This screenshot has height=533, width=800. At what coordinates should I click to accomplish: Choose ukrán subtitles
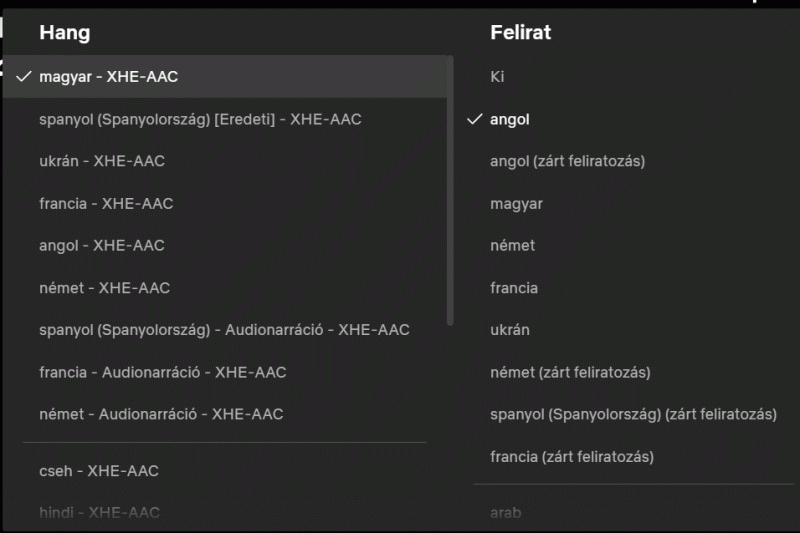click(510, 330)
